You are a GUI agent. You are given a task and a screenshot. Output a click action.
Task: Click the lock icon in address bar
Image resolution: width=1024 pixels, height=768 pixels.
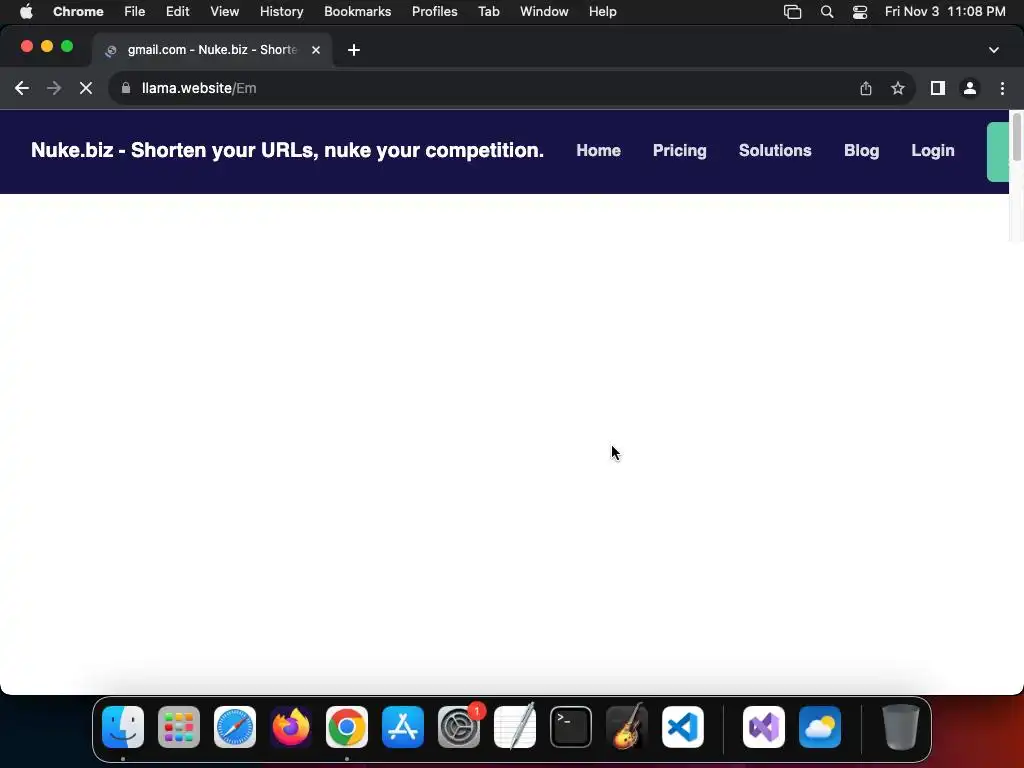(x=126, y=88)
